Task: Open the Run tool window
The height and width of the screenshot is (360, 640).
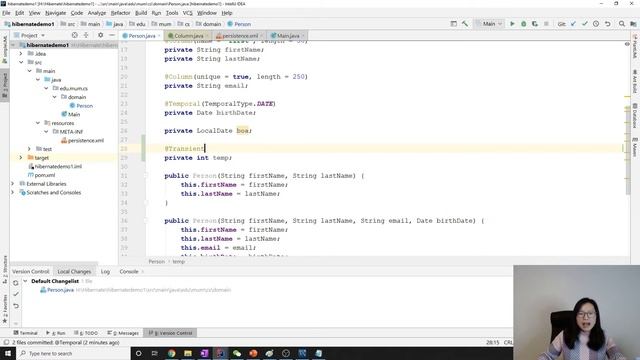Action: coord(56,333)
